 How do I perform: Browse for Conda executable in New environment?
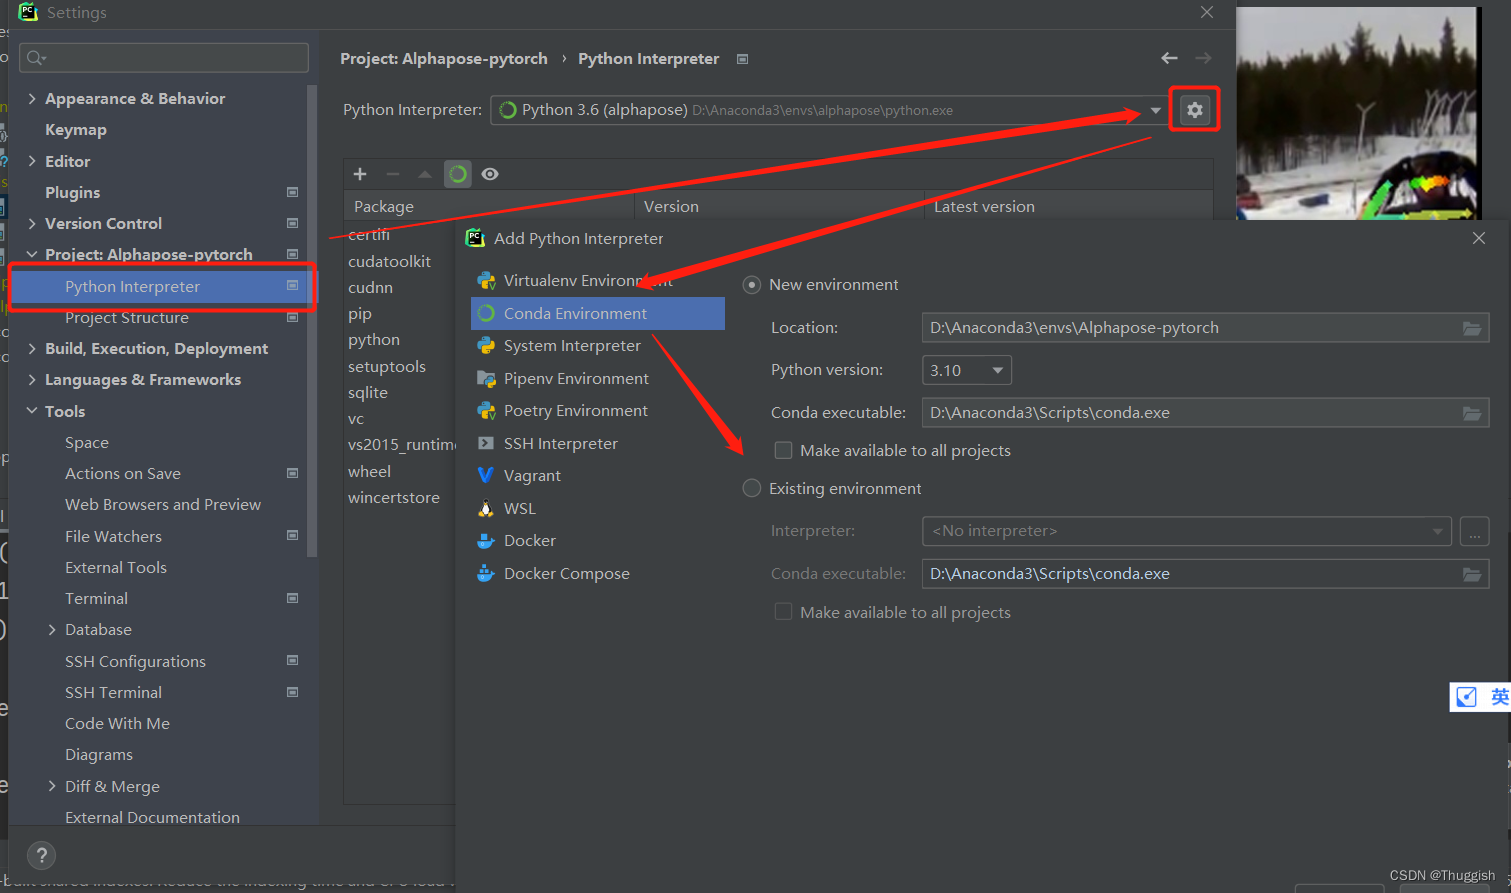tap(1472, 413)
